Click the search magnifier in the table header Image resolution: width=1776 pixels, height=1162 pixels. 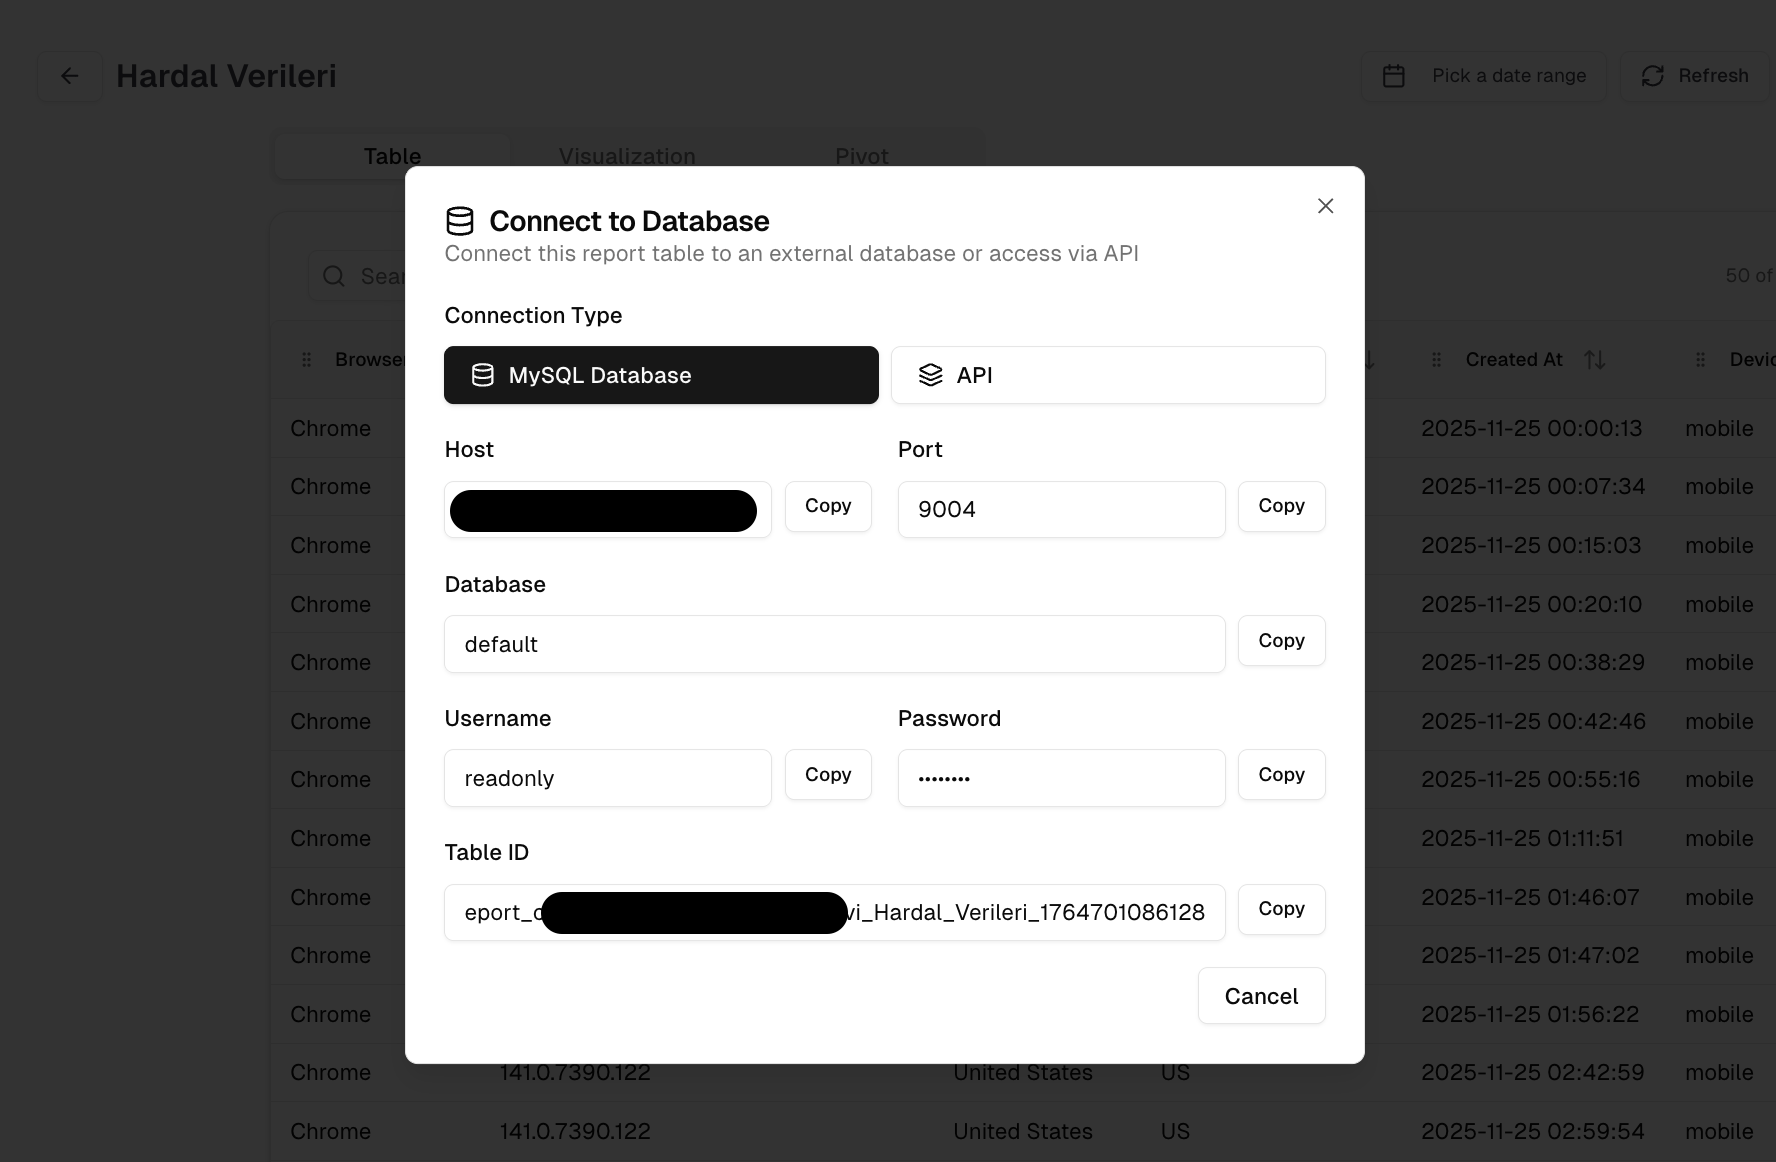[x=334, y=276]
